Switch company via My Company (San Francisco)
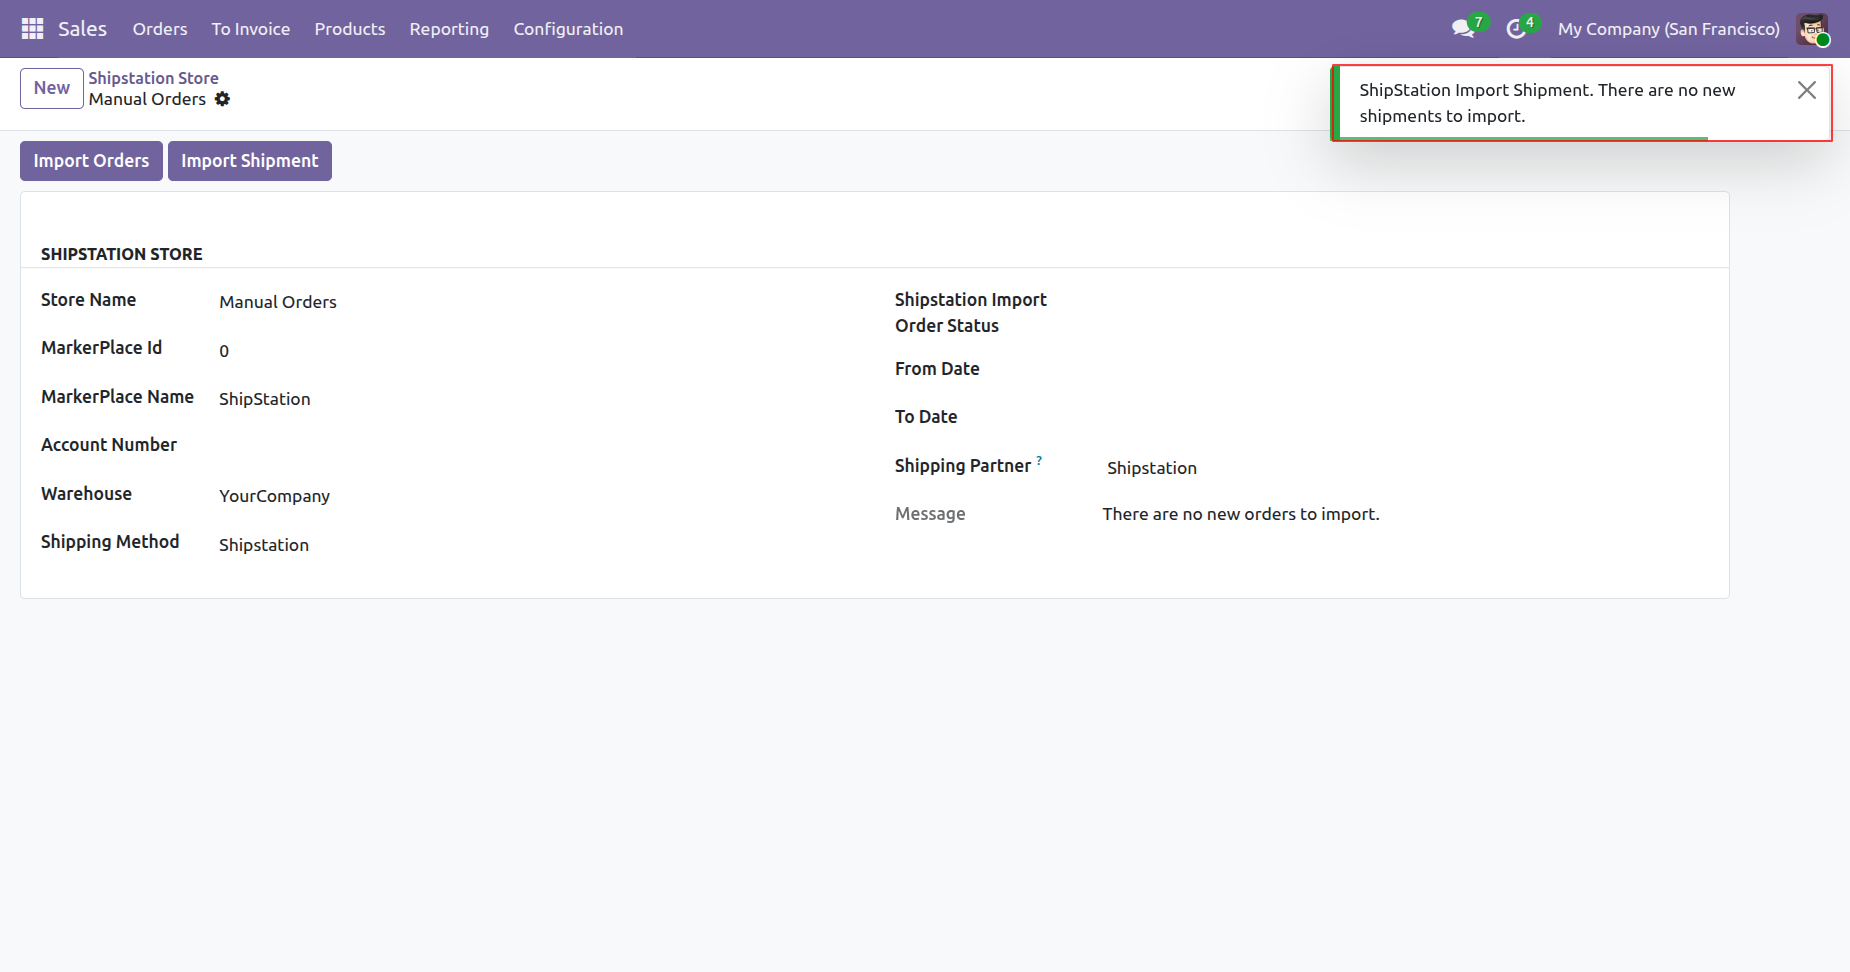1850x972 pixels. pyautogui.click(x=1669, y=29)
